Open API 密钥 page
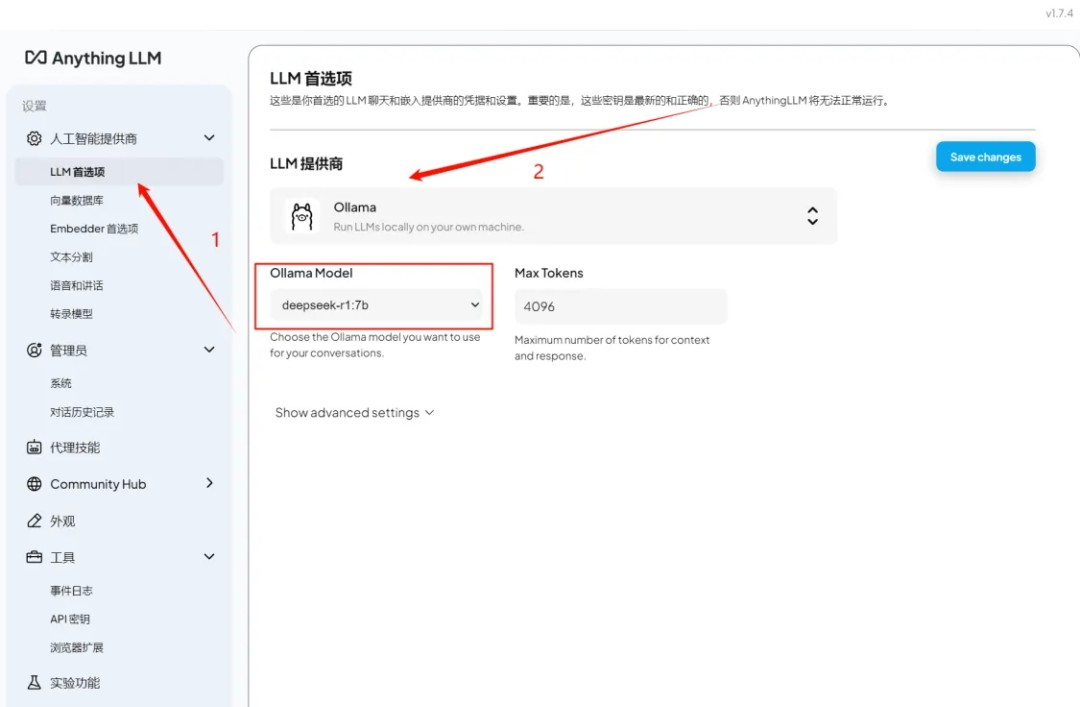The width and height of the screenshot is (1080, 707). pyautogui.click(x=70, y=619)
